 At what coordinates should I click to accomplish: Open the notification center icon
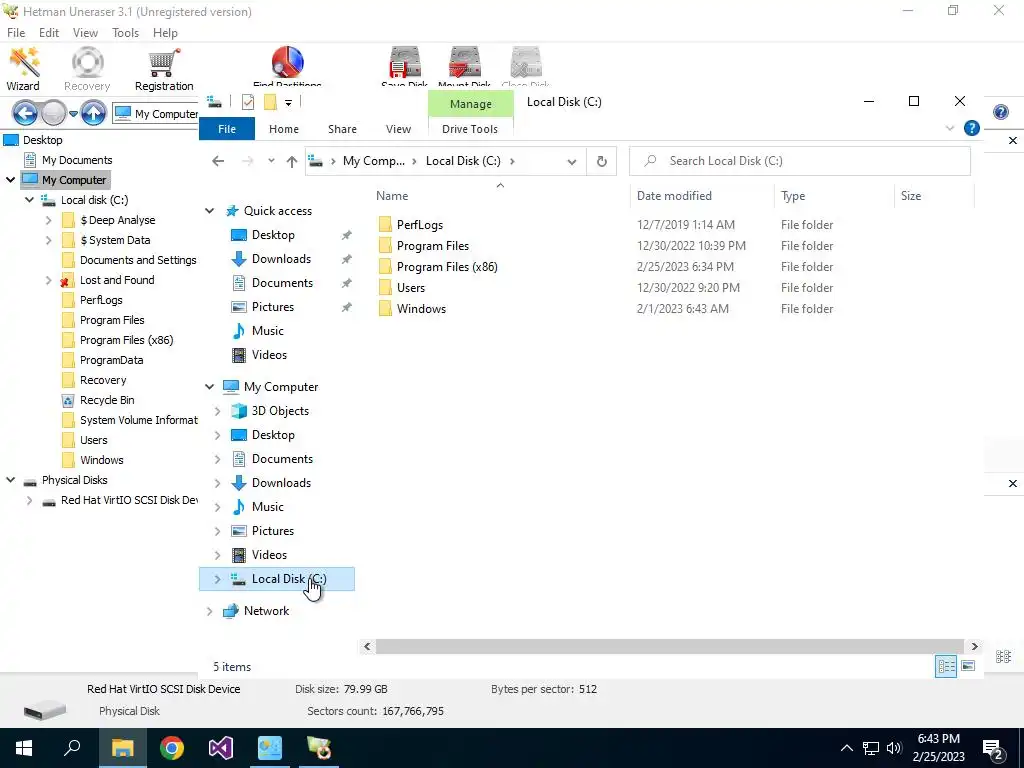tap(993, 748)
